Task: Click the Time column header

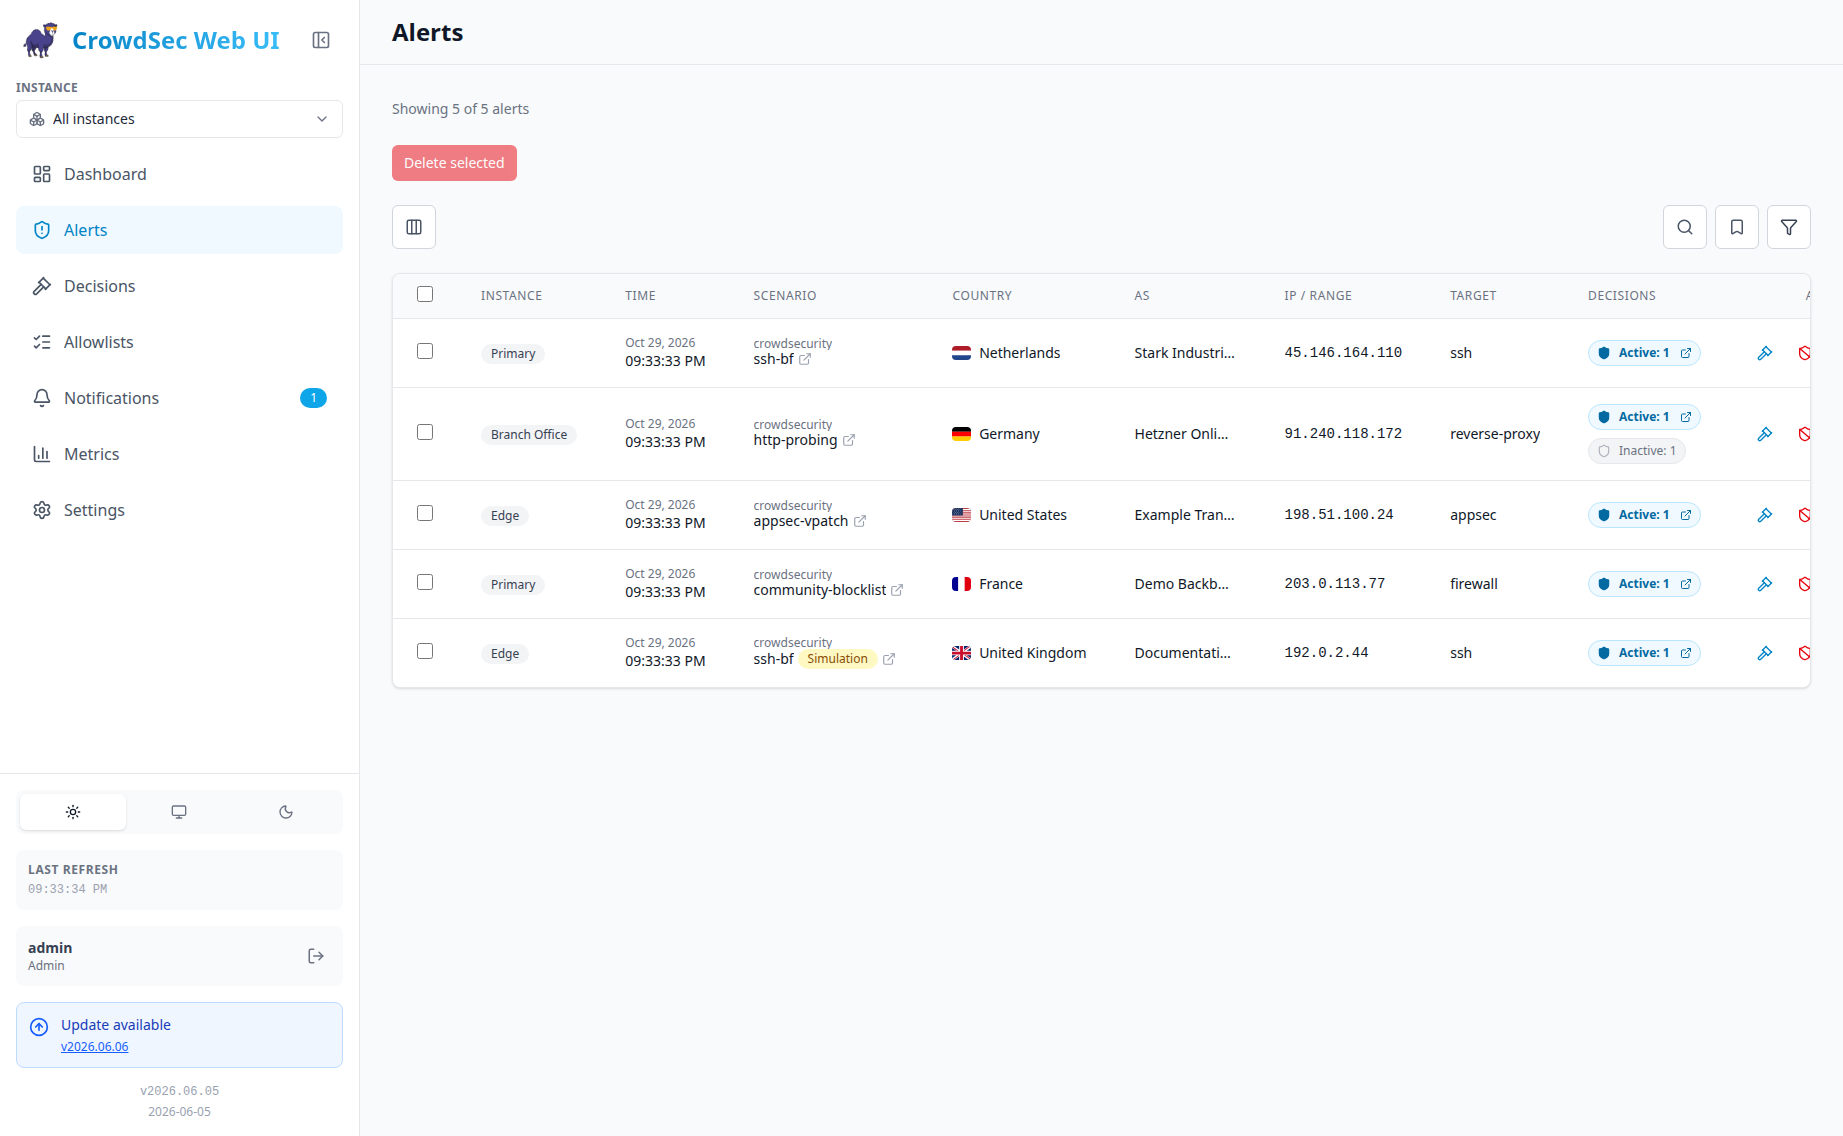Action: [x=640, y=296]
